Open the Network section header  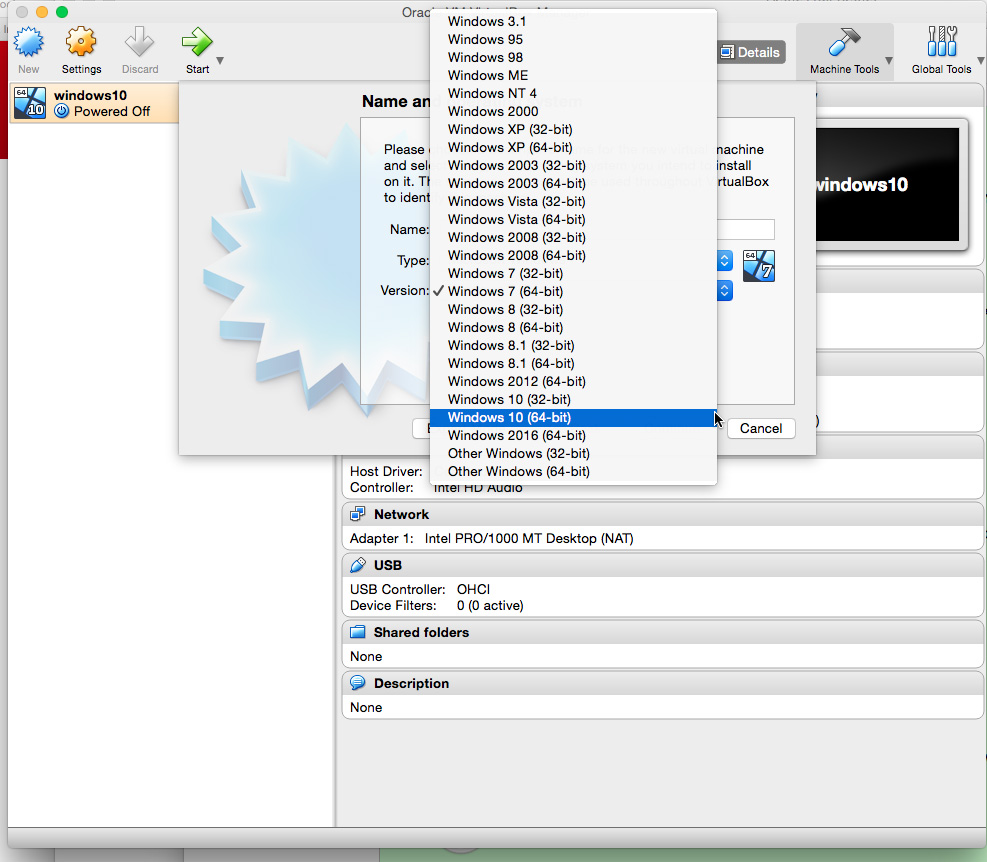tap(663, 514)
